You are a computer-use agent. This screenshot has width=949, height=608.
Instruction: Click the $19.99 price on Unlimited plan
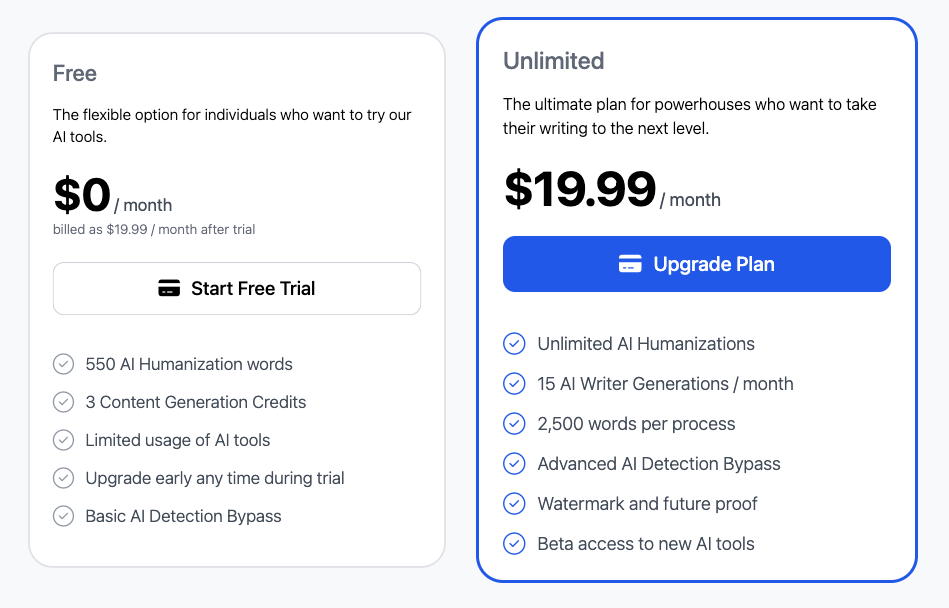click(x=580, y=190)
